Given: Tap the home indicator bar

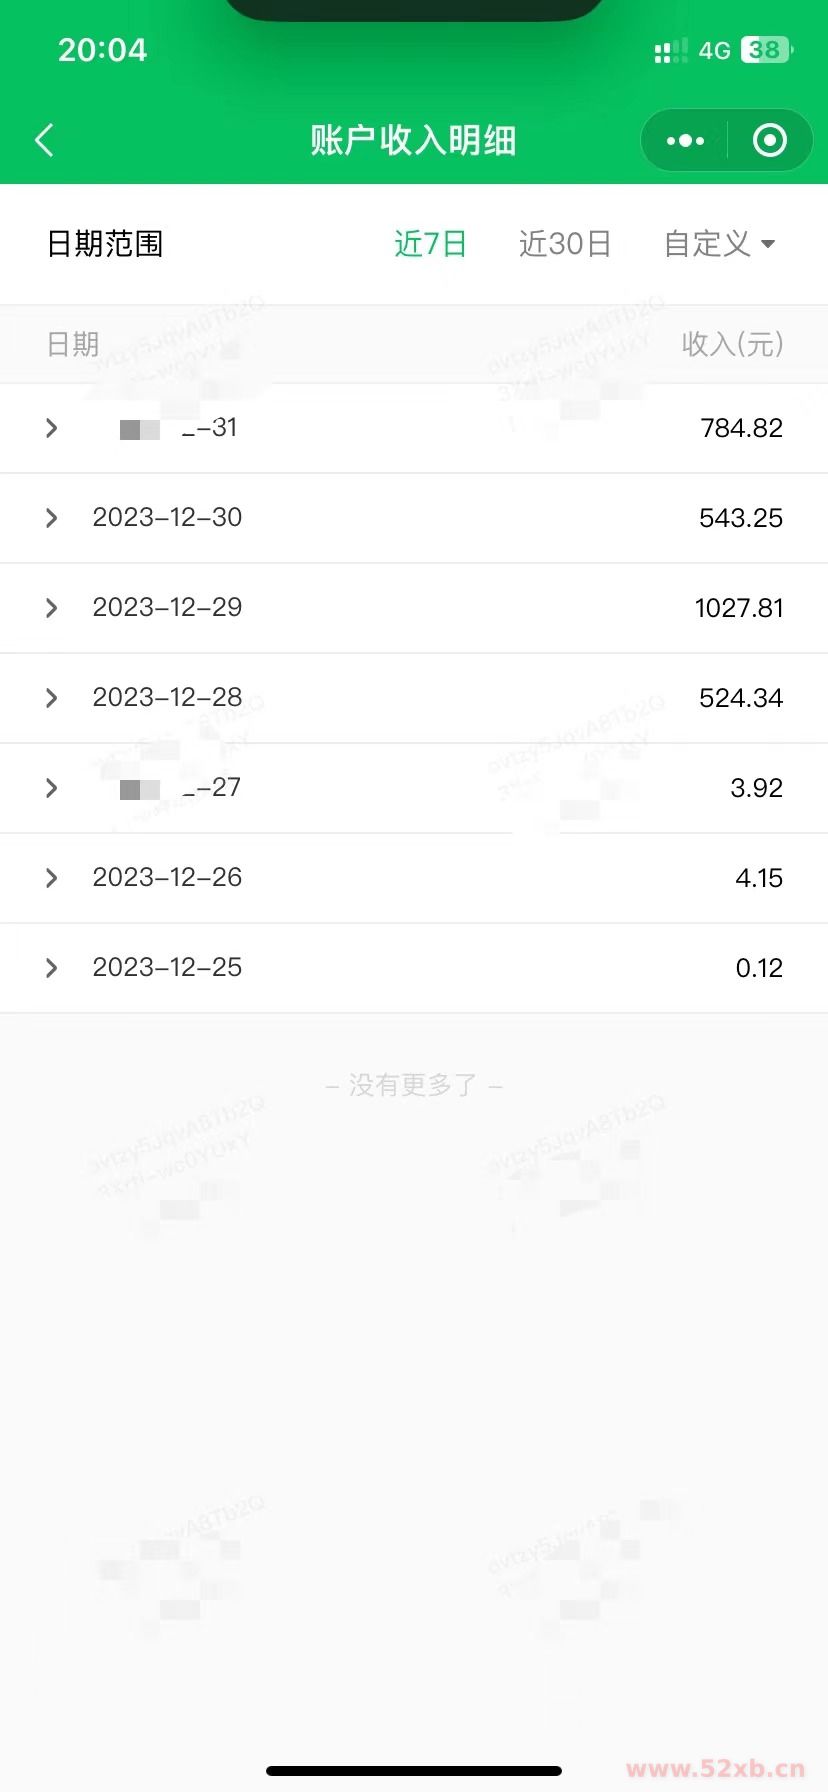Looking at the screenshot, I should click(x=414, y=1771).
